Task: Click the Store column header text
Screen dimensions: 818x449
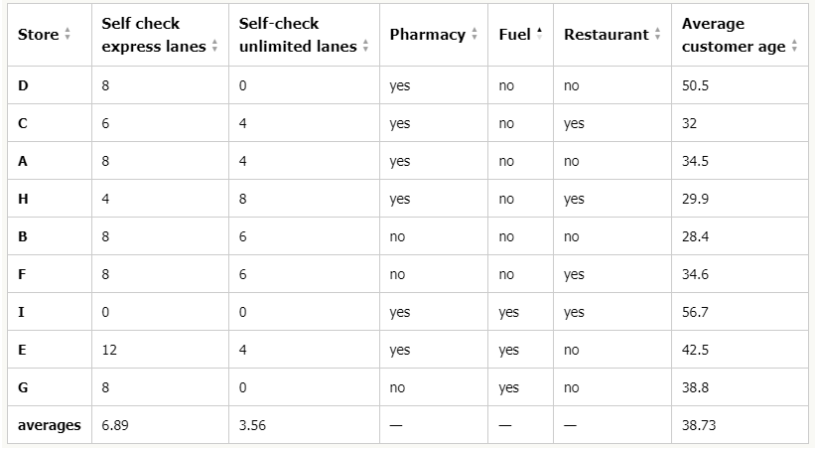Action: [x=38, y=34]
